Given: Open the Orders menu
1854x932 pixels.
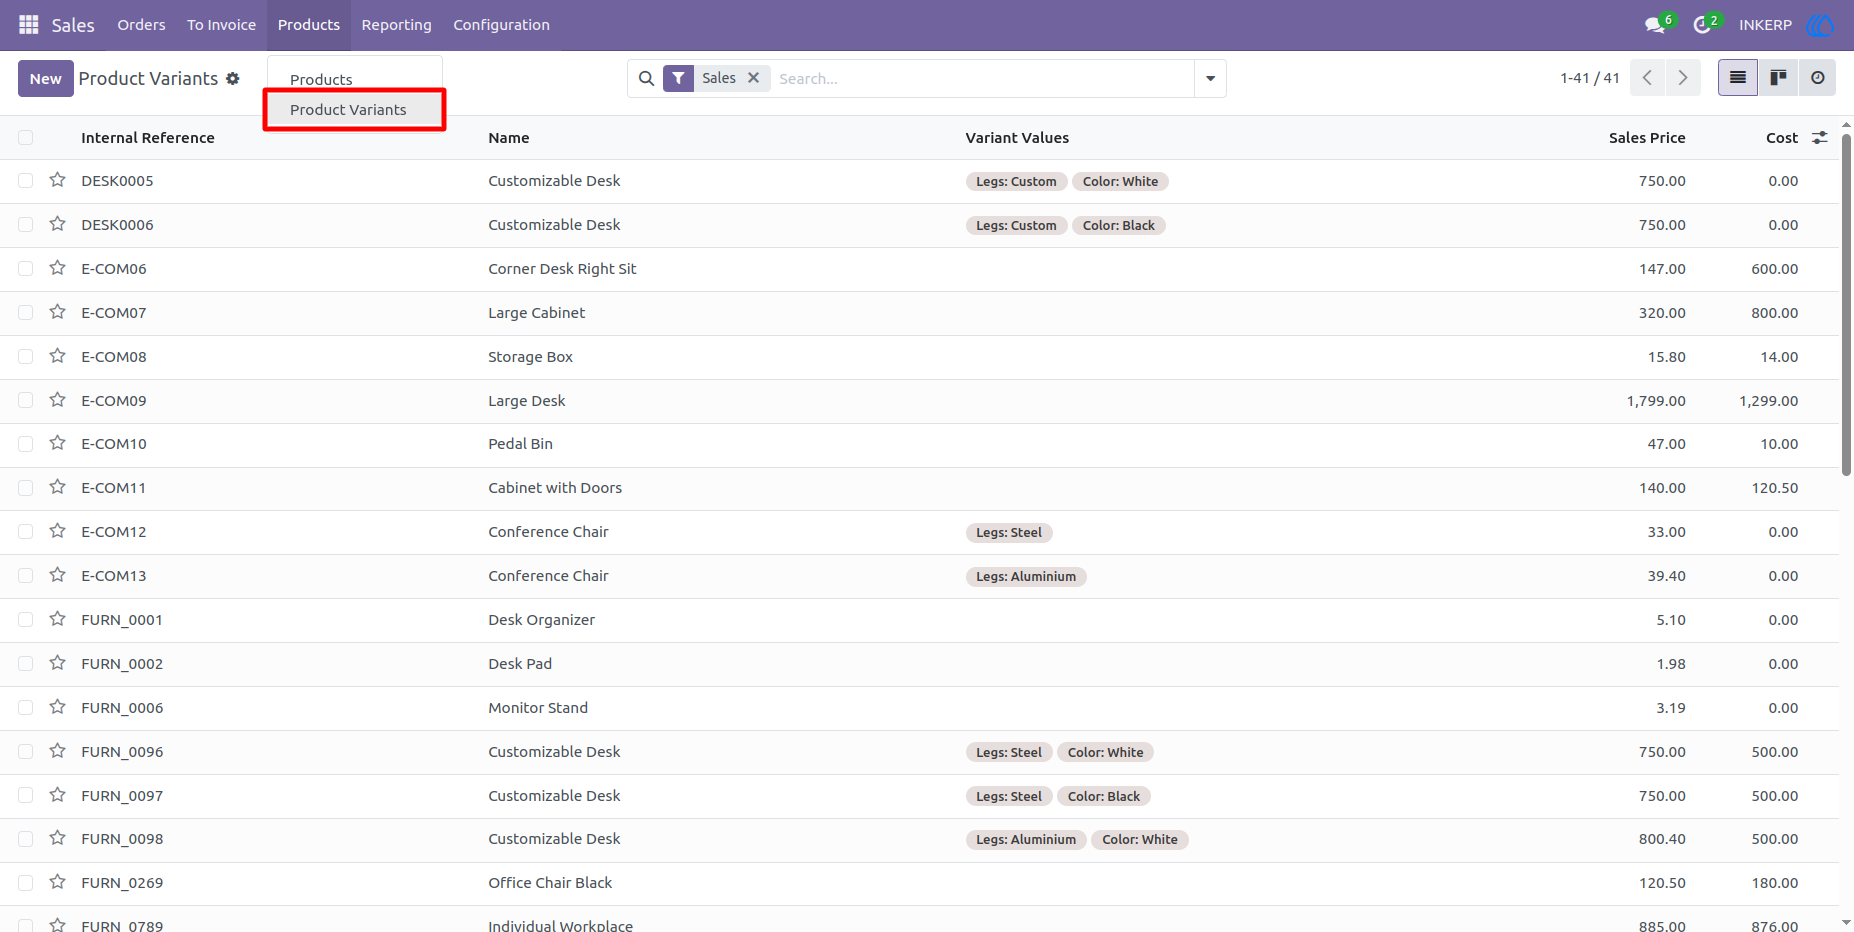Looking at the screenshot, I should tap(141, 25).
